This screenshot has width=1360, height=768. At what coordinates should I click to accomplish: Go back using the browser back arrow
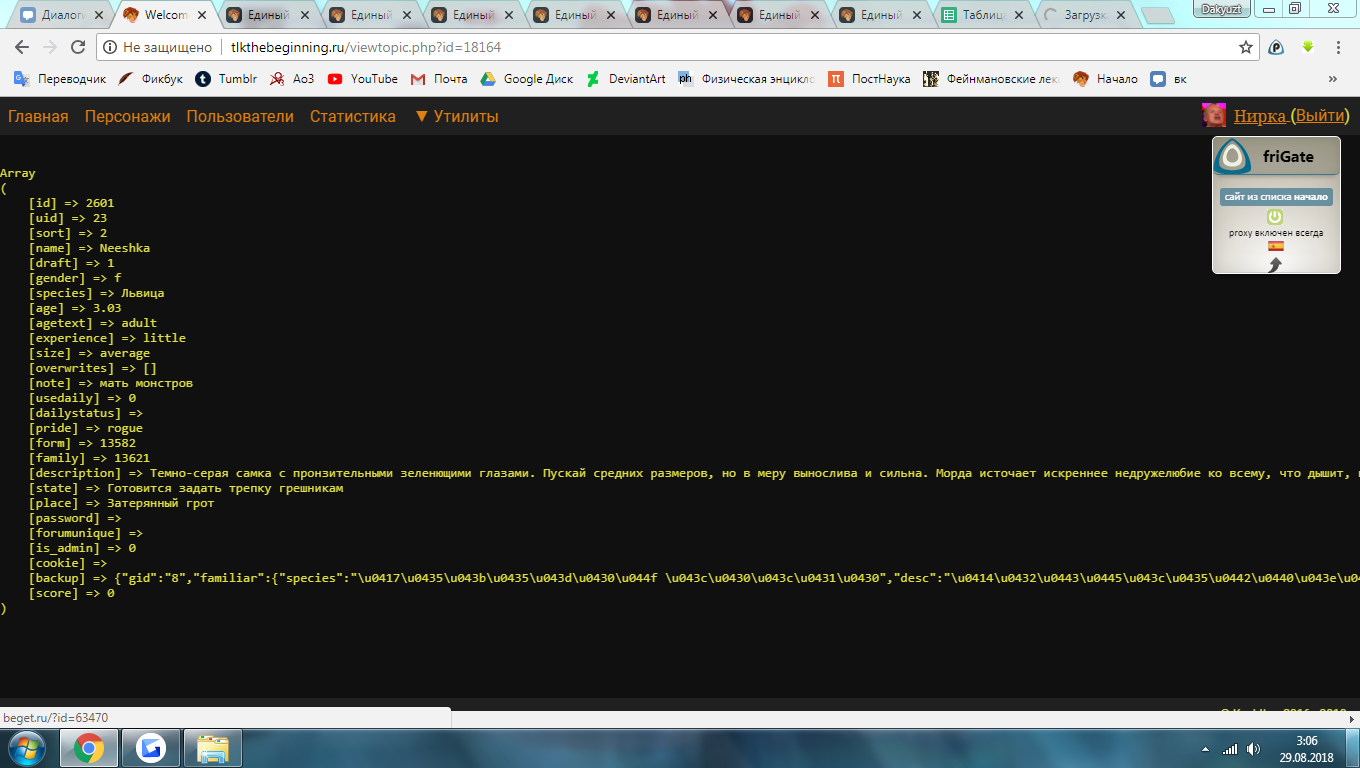(22, 47)
